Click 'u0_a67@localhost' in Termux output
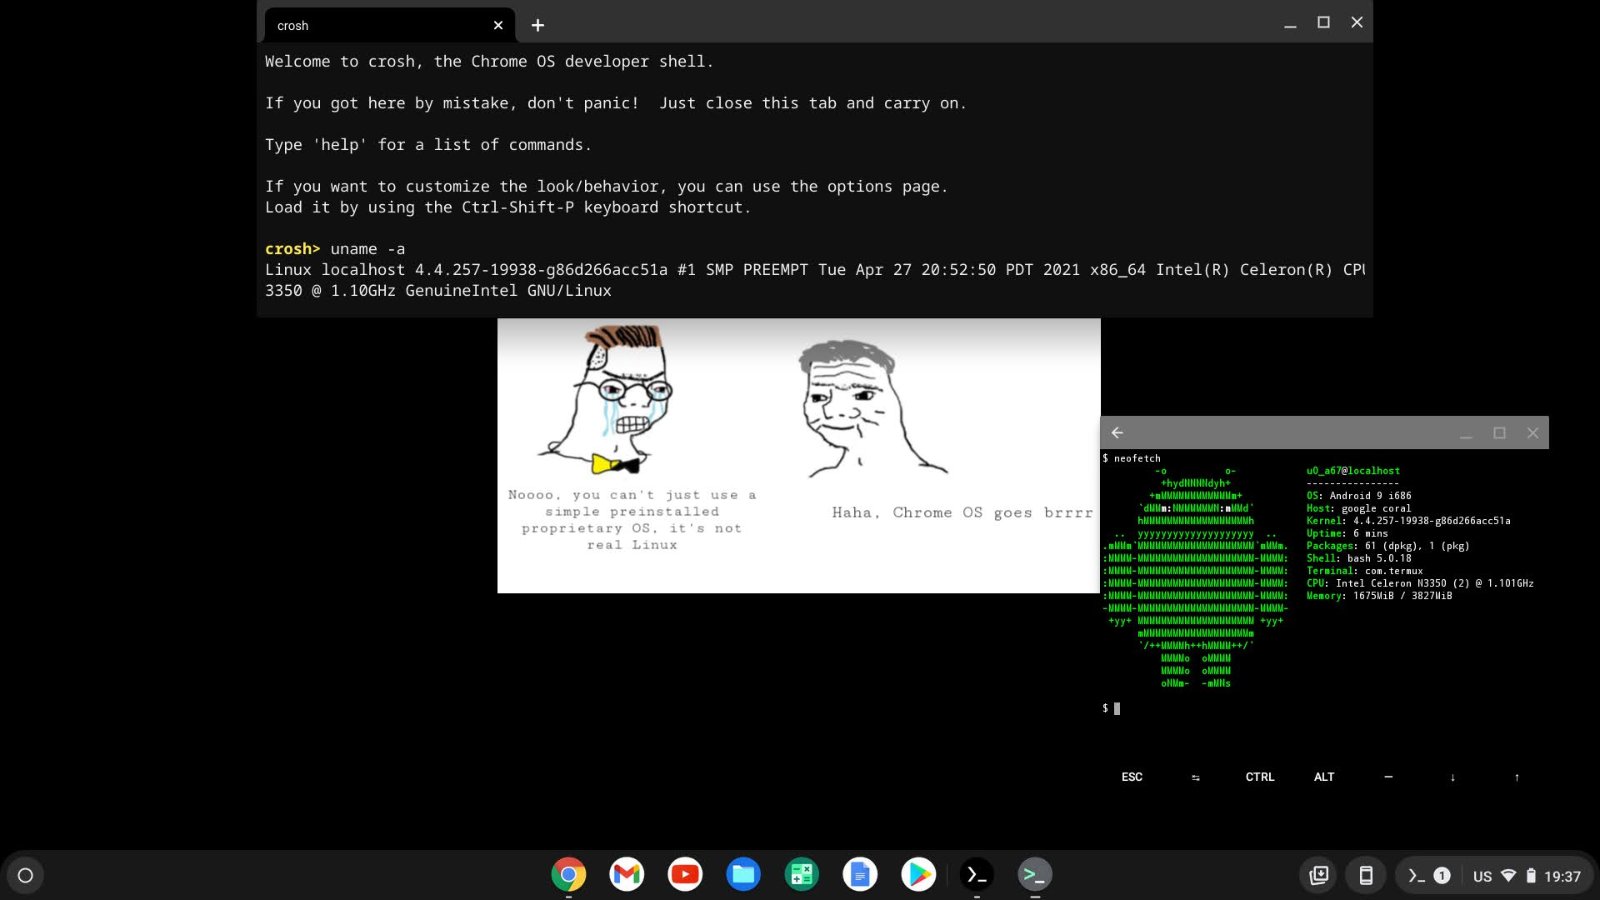The height and width of the screenshot is (900, 1600). [1353, 471]
